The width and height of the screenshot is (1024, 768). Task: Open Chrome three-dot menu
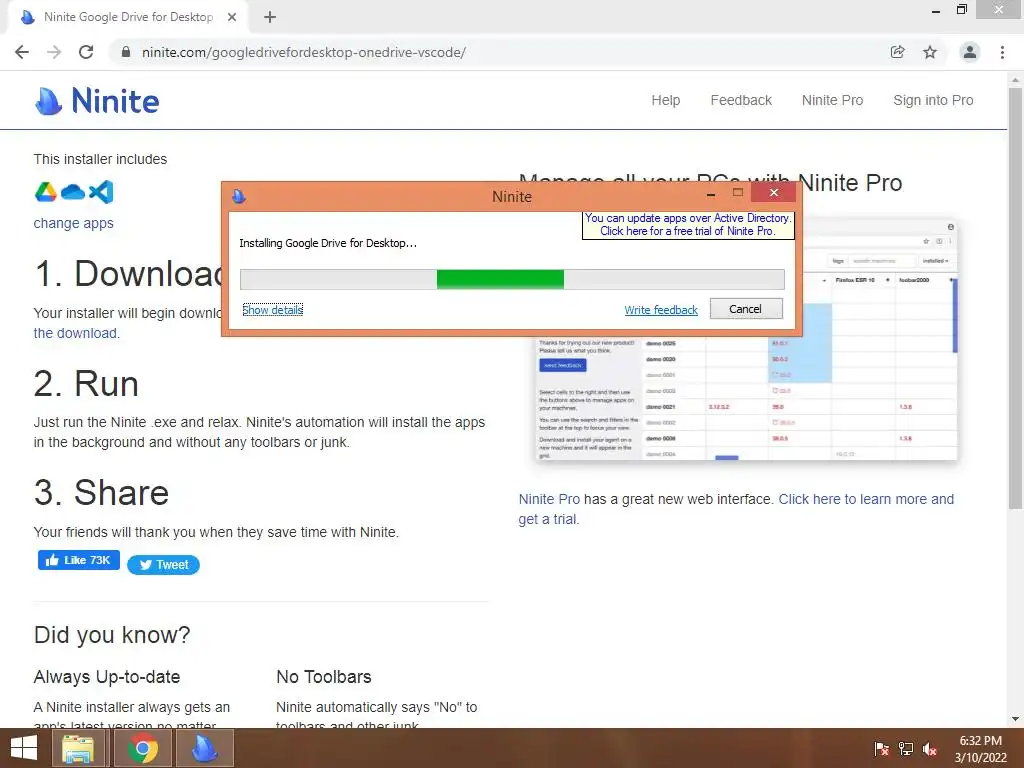1002,52
